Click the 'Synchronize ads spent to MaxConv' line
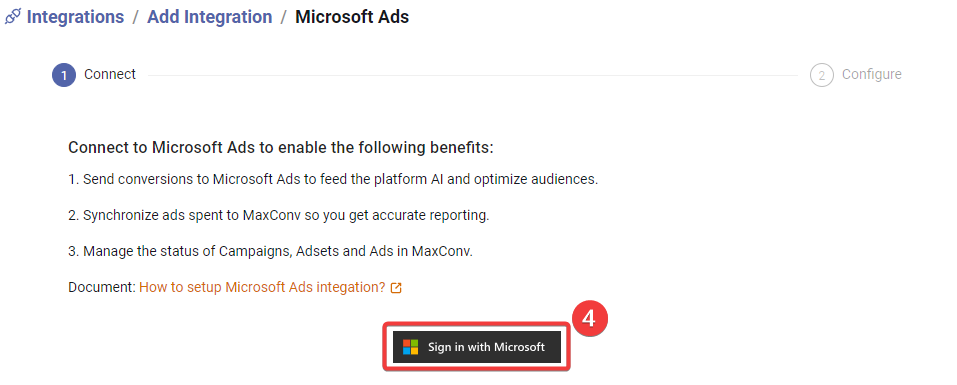The width and height of the screenshot is (957, 385). click(279, 216)
